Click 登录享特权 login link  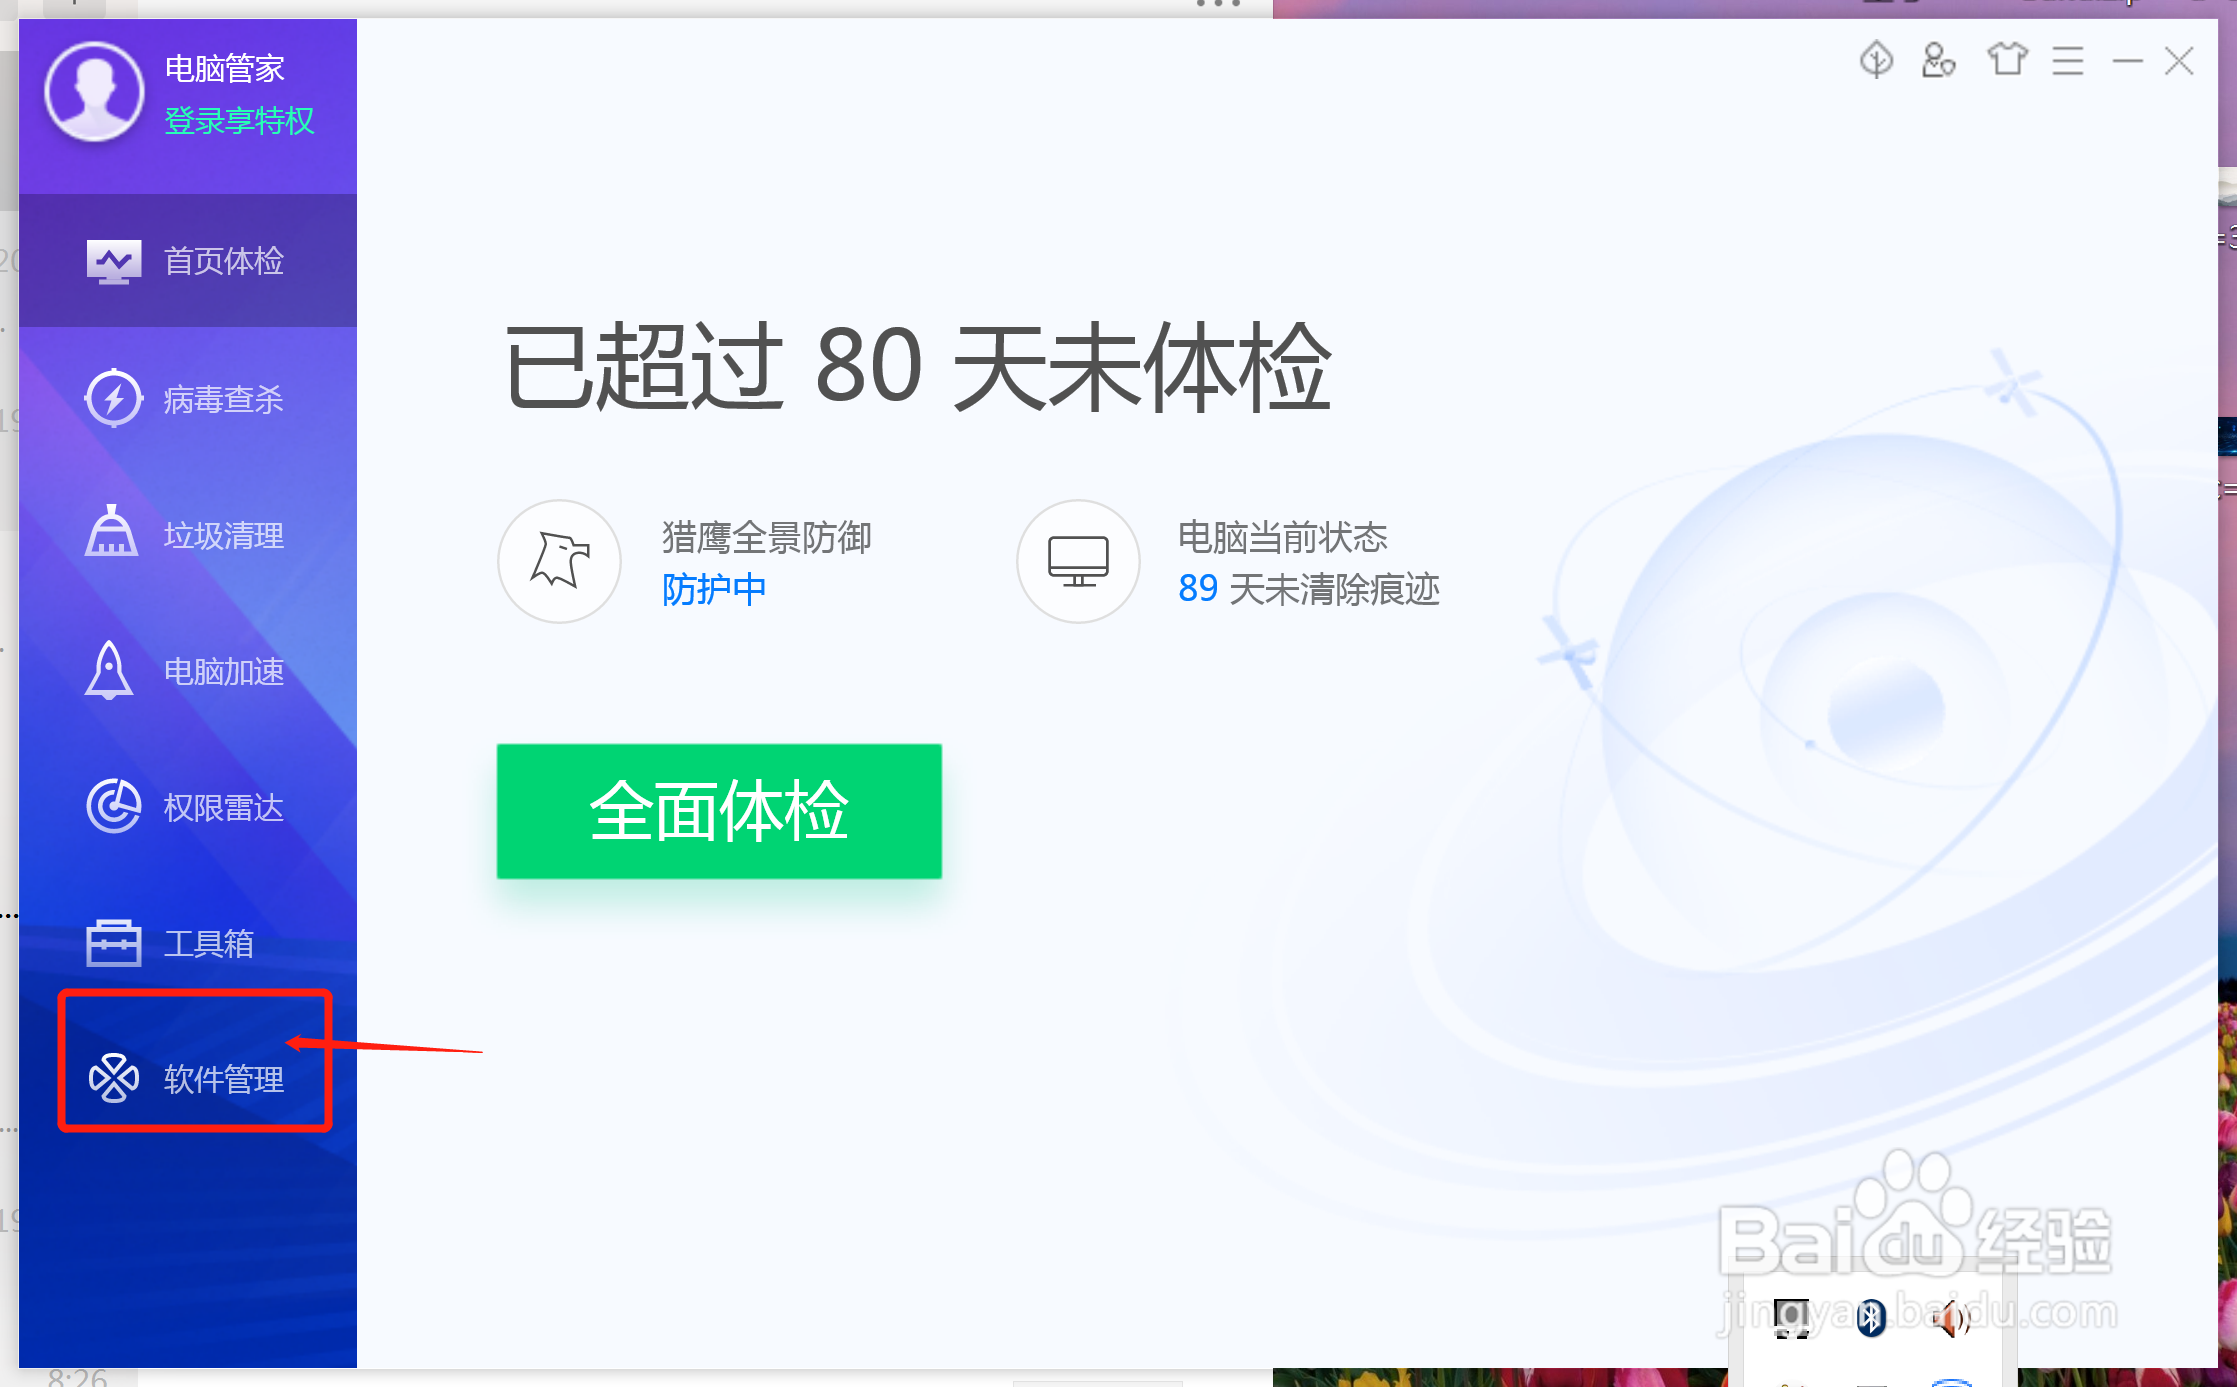pyautogui.click(x=239, y=121)
